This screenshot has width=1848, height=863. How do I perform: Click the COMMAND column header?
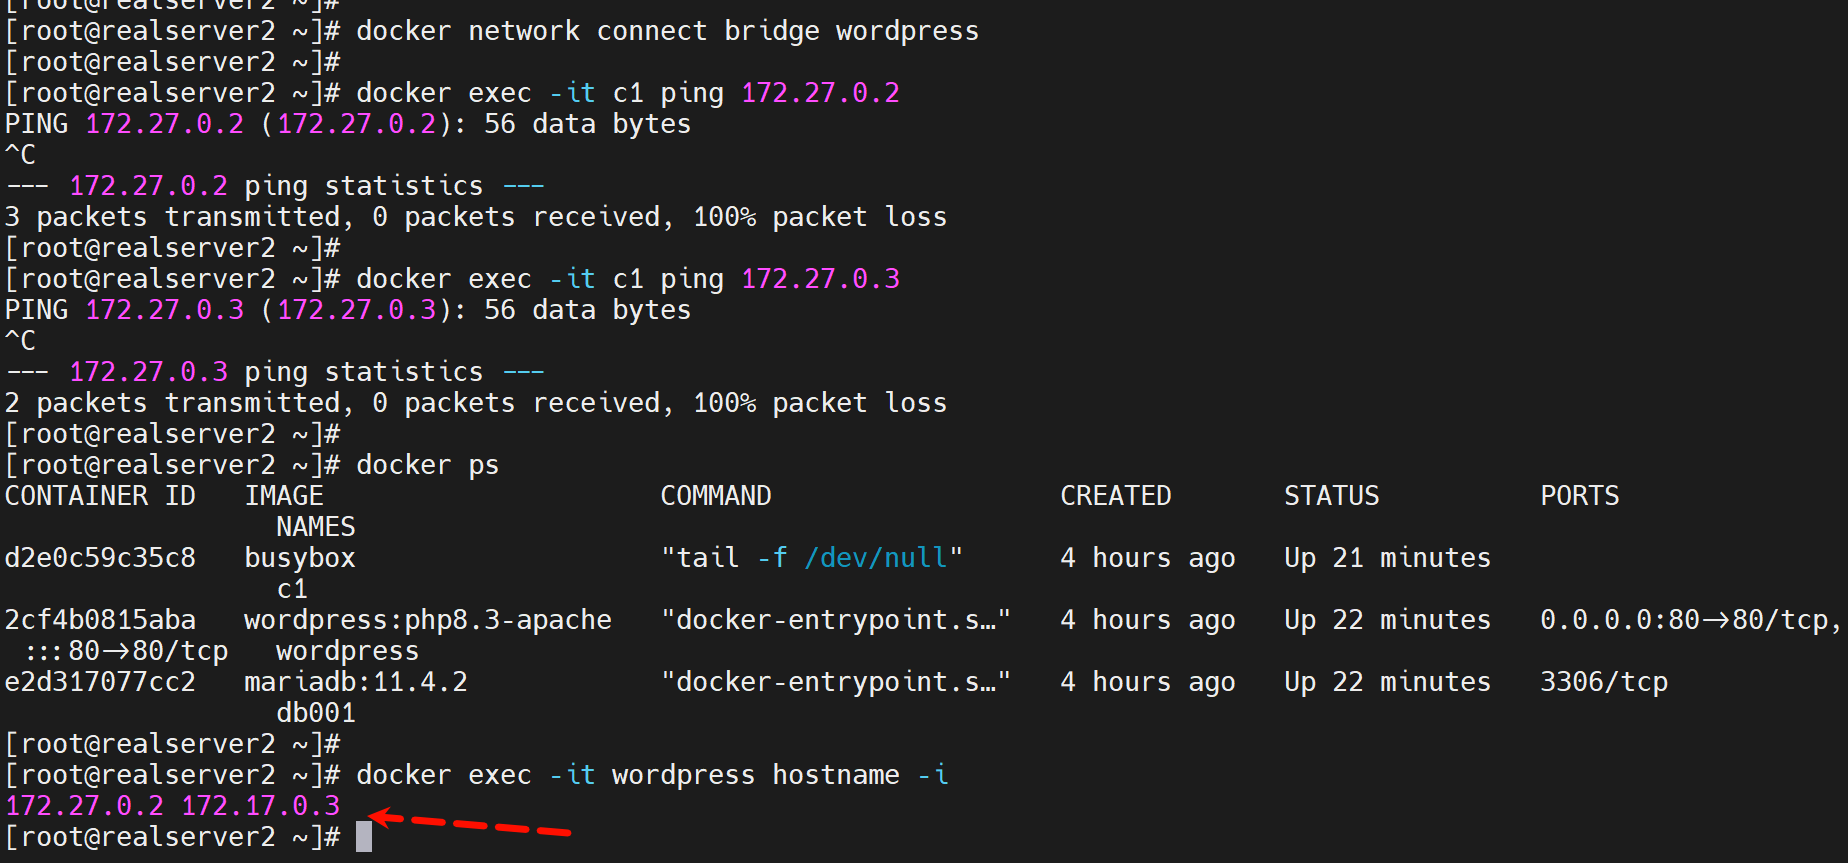click(715, 496)
